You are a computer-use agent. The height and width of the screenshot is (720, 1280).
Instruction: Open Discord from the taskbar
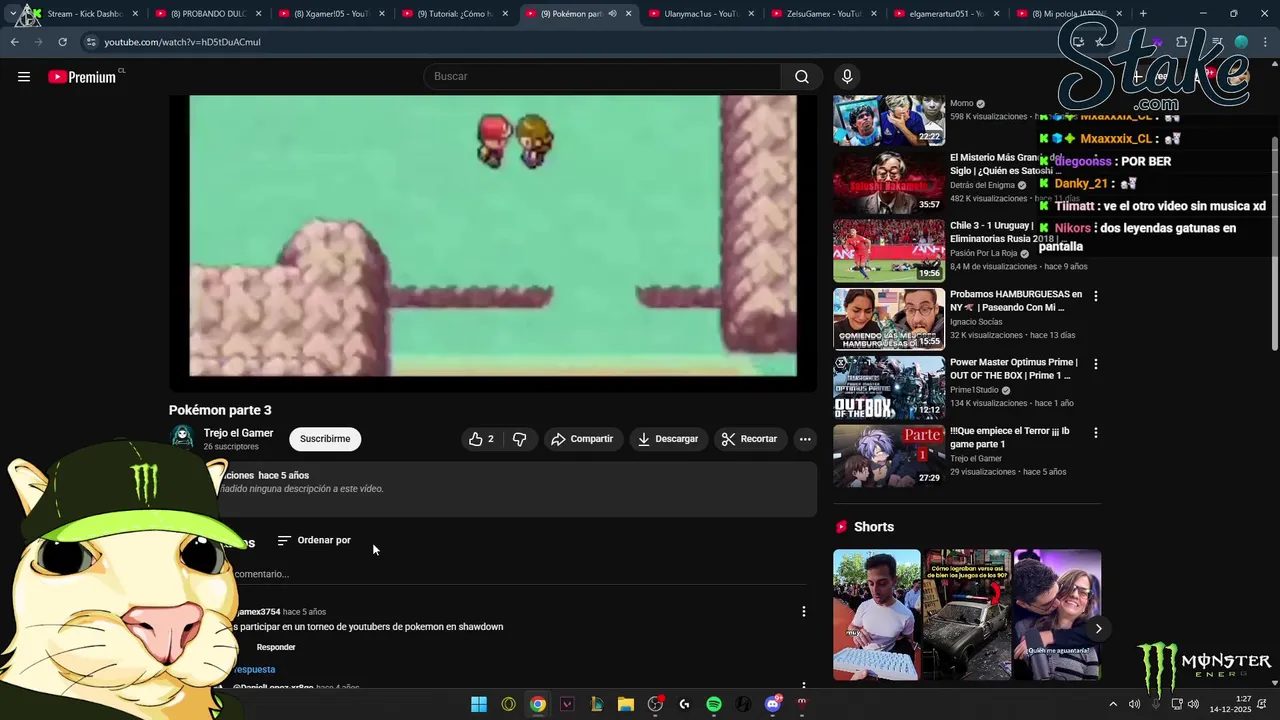(772, 704)
